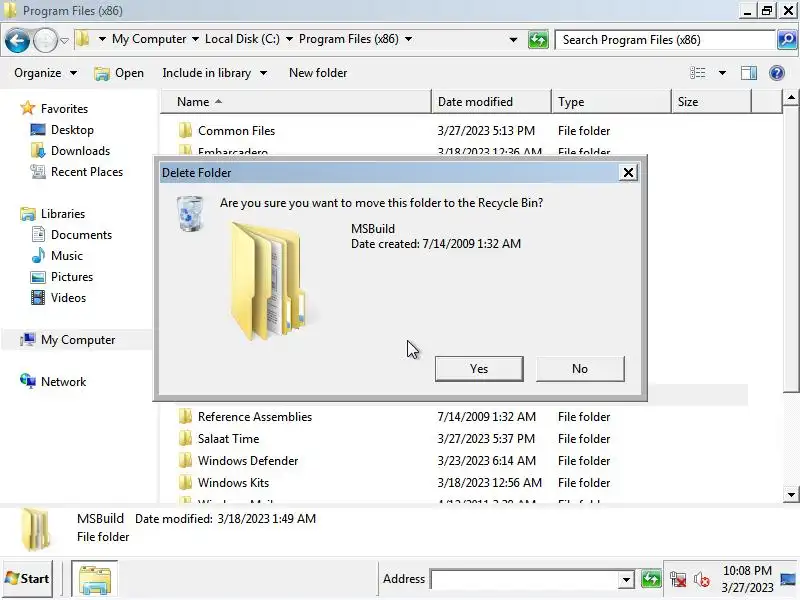Toggle the preview pane icon
800x600 pixels.
click(x=748, y=73)
